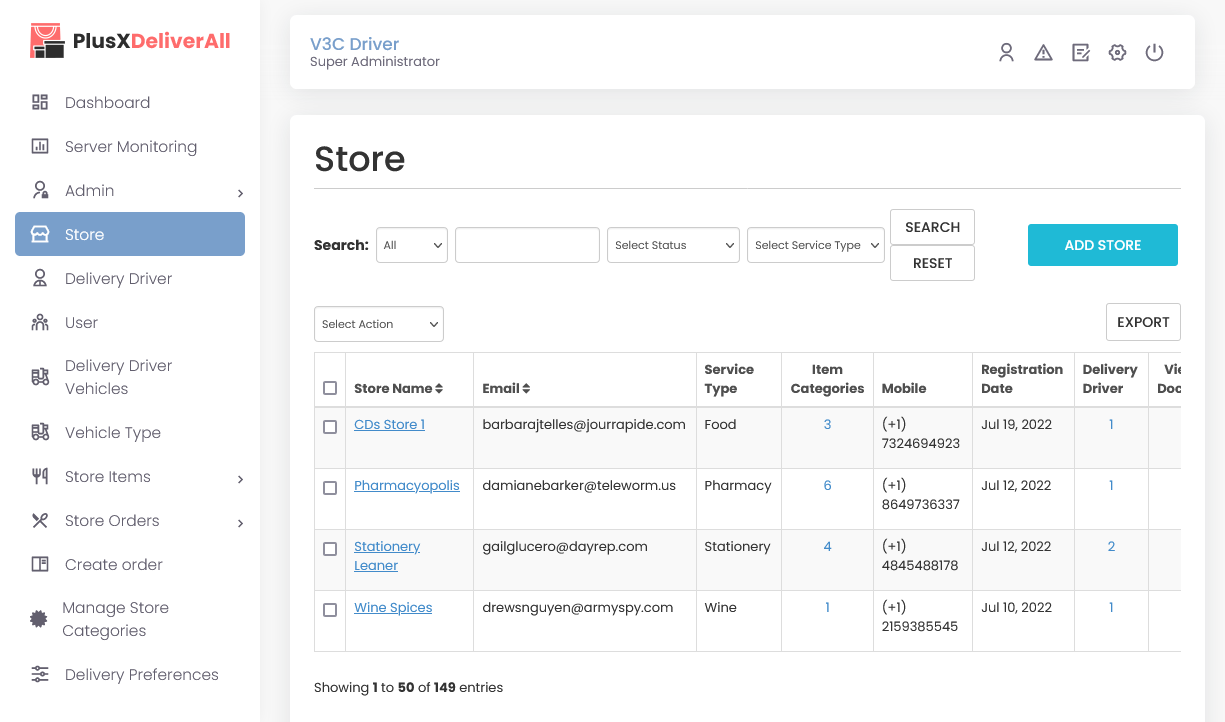
Task: Open delivery driver count for CDs Store 1
Action: (x=1111, y=425)
